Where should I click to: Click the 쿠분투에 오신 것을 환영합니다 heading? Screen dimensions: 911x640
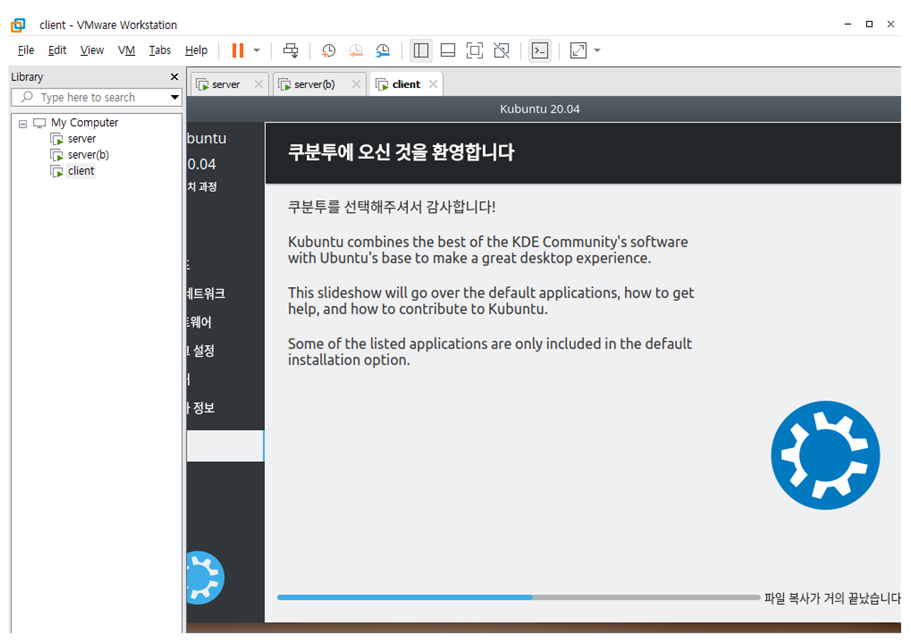[401, 153]
